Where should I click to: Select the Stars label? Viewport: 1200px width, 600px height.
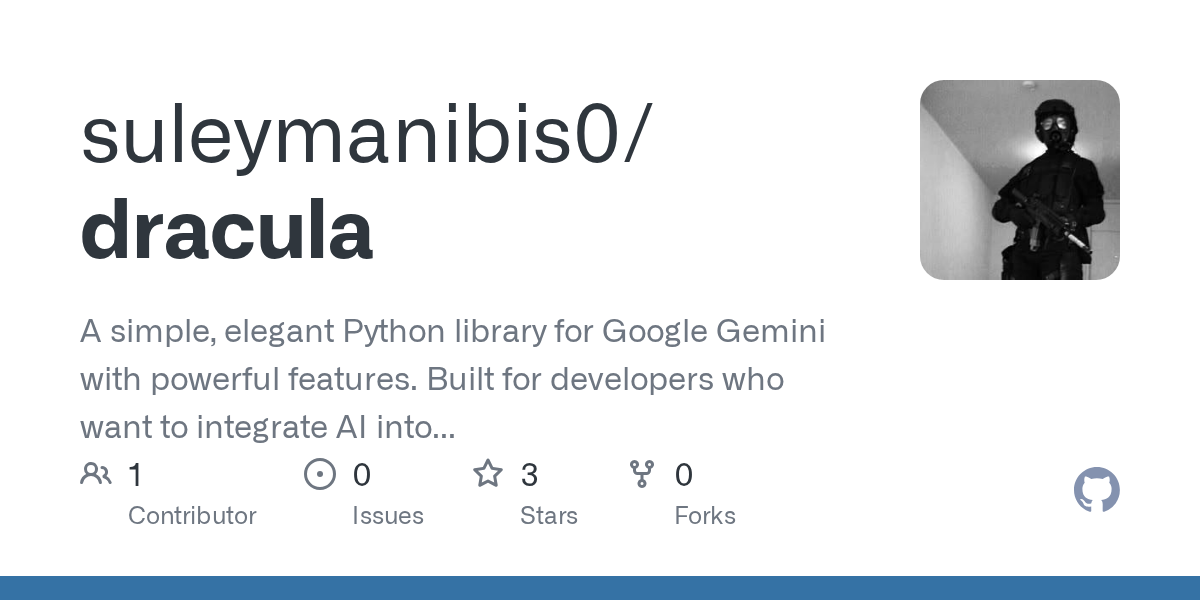[549, 516]
